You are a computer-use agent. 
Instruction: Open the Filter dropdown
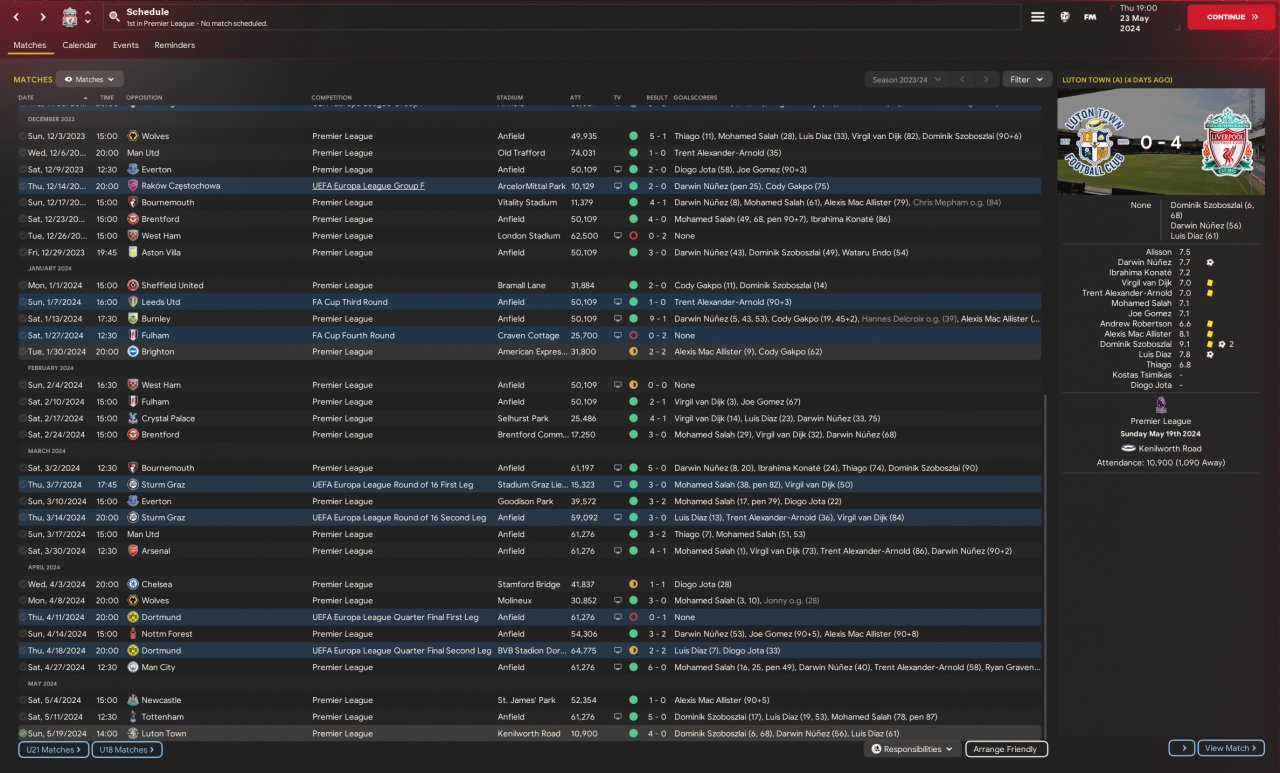click(1027, 79)
